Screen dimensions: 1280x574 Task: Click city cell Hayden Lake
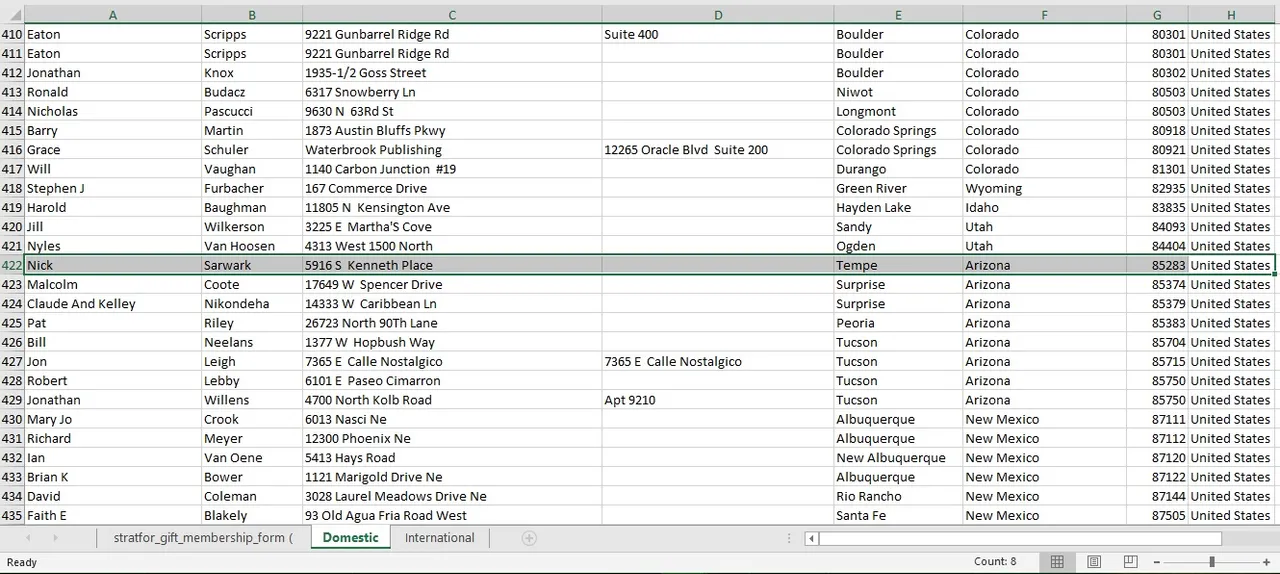pyautogui.click(x=898, y=207)
